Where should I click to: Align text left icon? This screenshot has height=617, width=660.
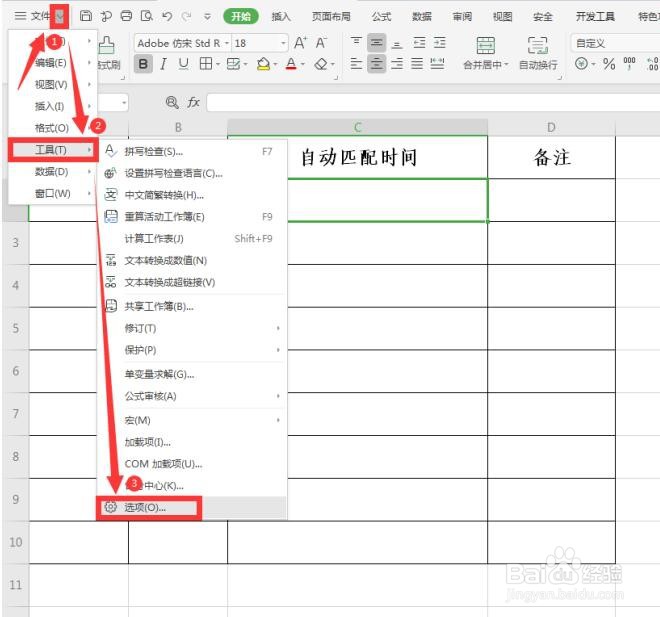coord(356,64)
